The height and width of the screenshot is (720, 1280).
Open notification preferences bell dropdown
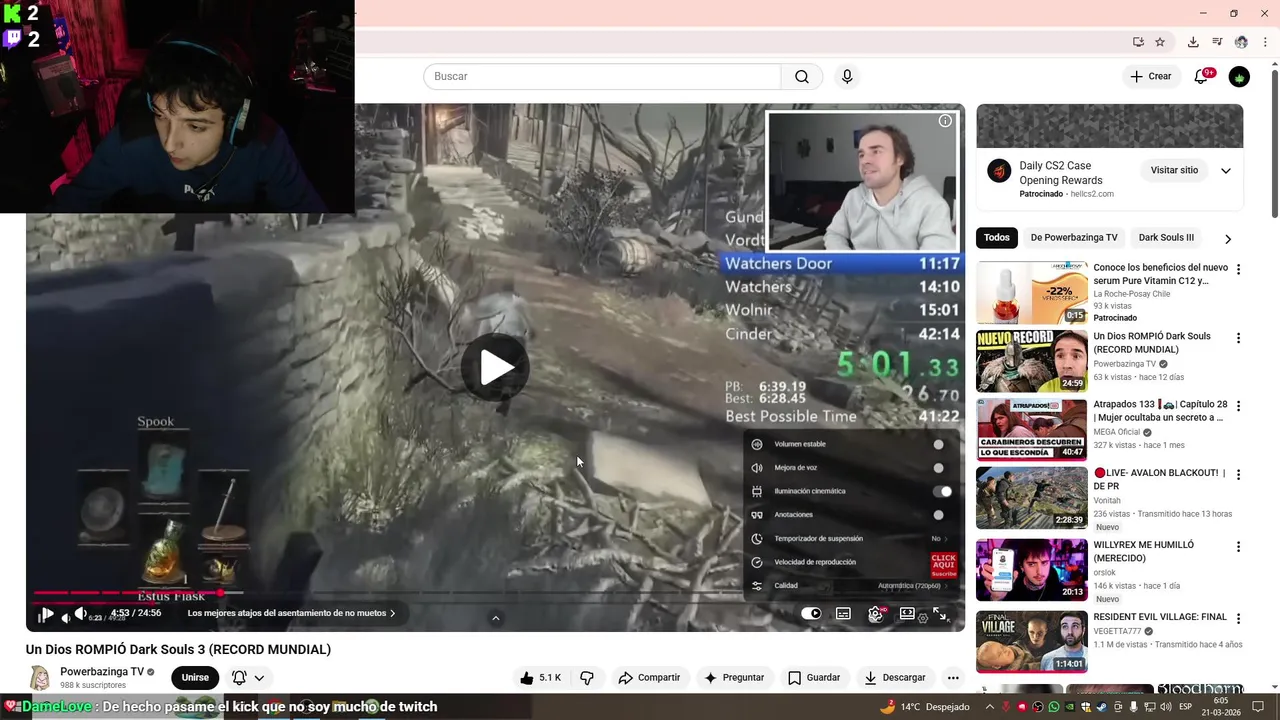[248, 678]
